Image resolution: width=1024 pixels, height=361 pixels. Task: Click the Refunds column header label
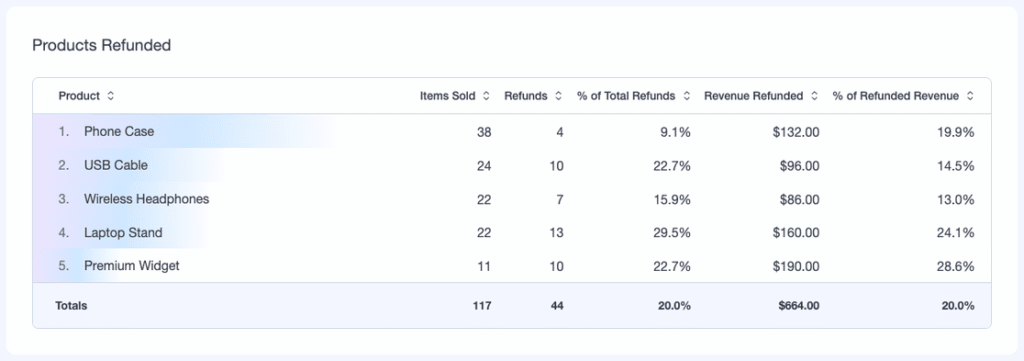[526, 96]
